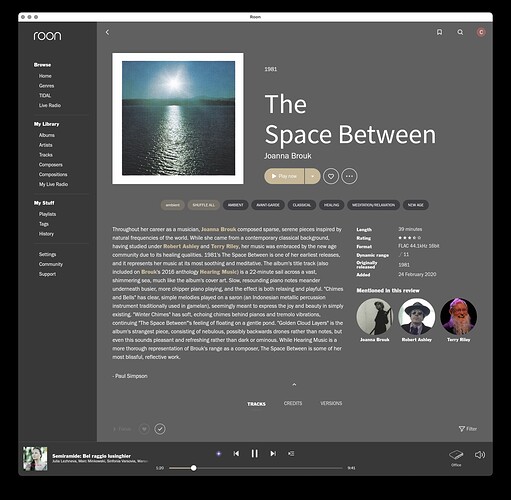This screenshot has width=511, height=500.
Task: Open the NEW AGE genre pill
Action: click(x=416, y=205)
